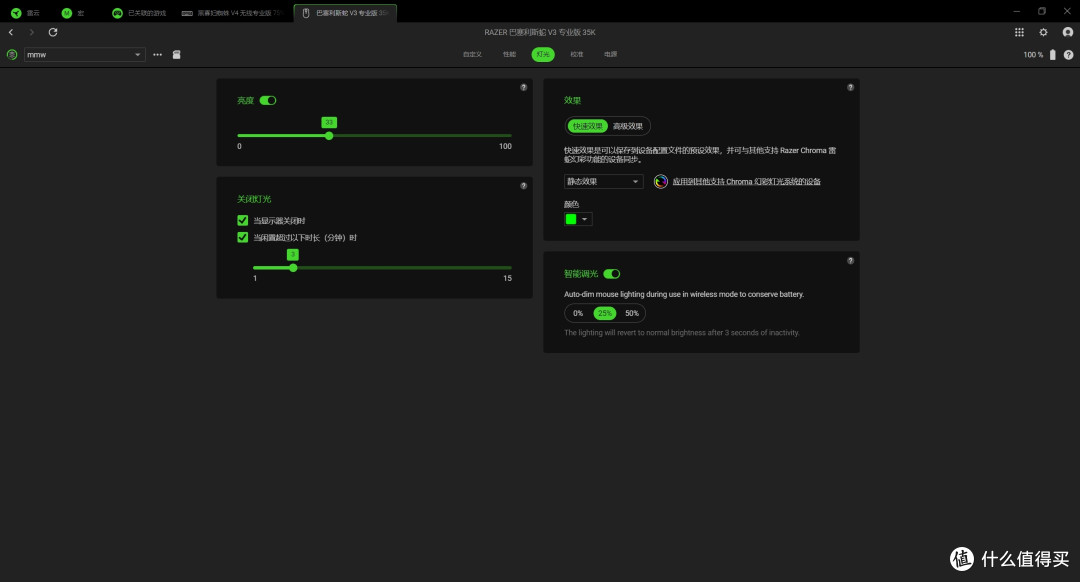Click the idle time slider handle at 3

coord(293,268)
